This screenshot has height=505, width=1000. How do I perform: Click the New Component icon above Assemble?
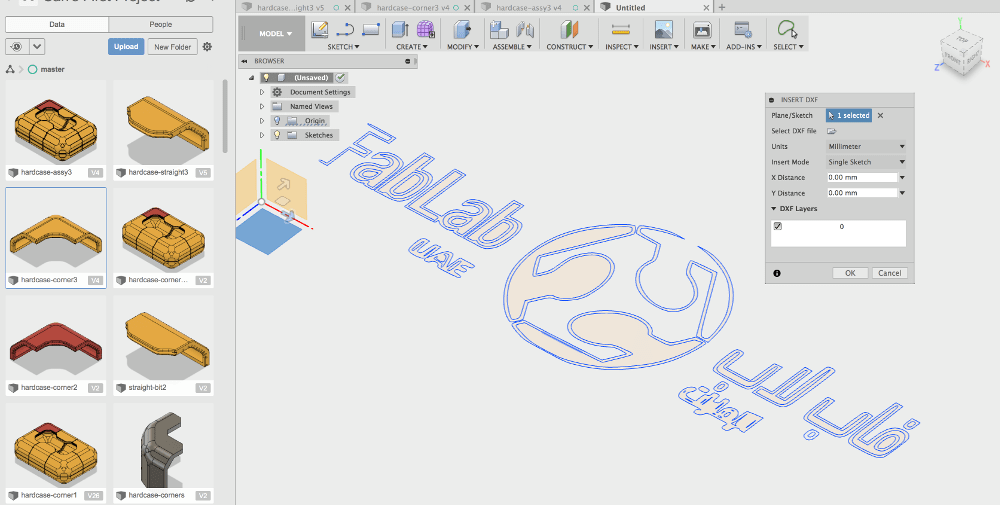pyautogui.click(x=499, y=30)
